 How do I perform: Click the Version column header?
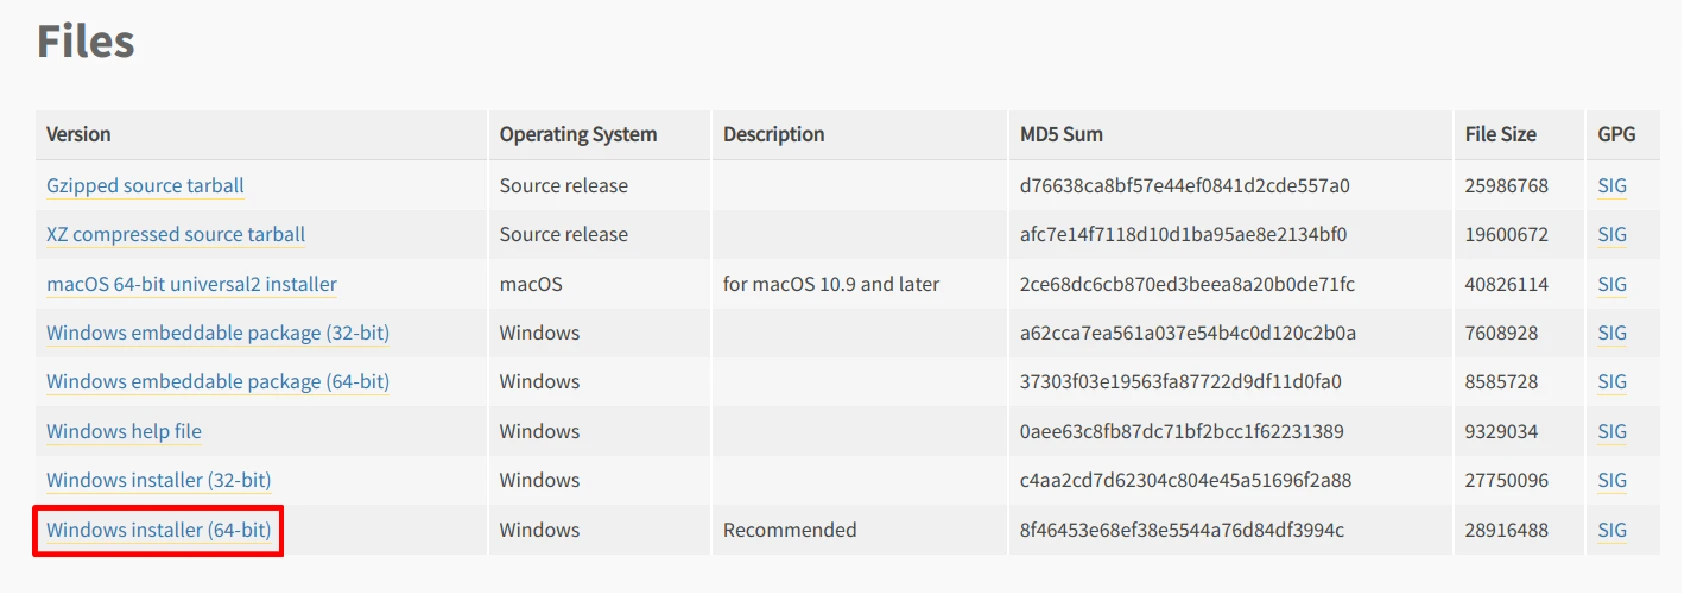pos(79,135)
